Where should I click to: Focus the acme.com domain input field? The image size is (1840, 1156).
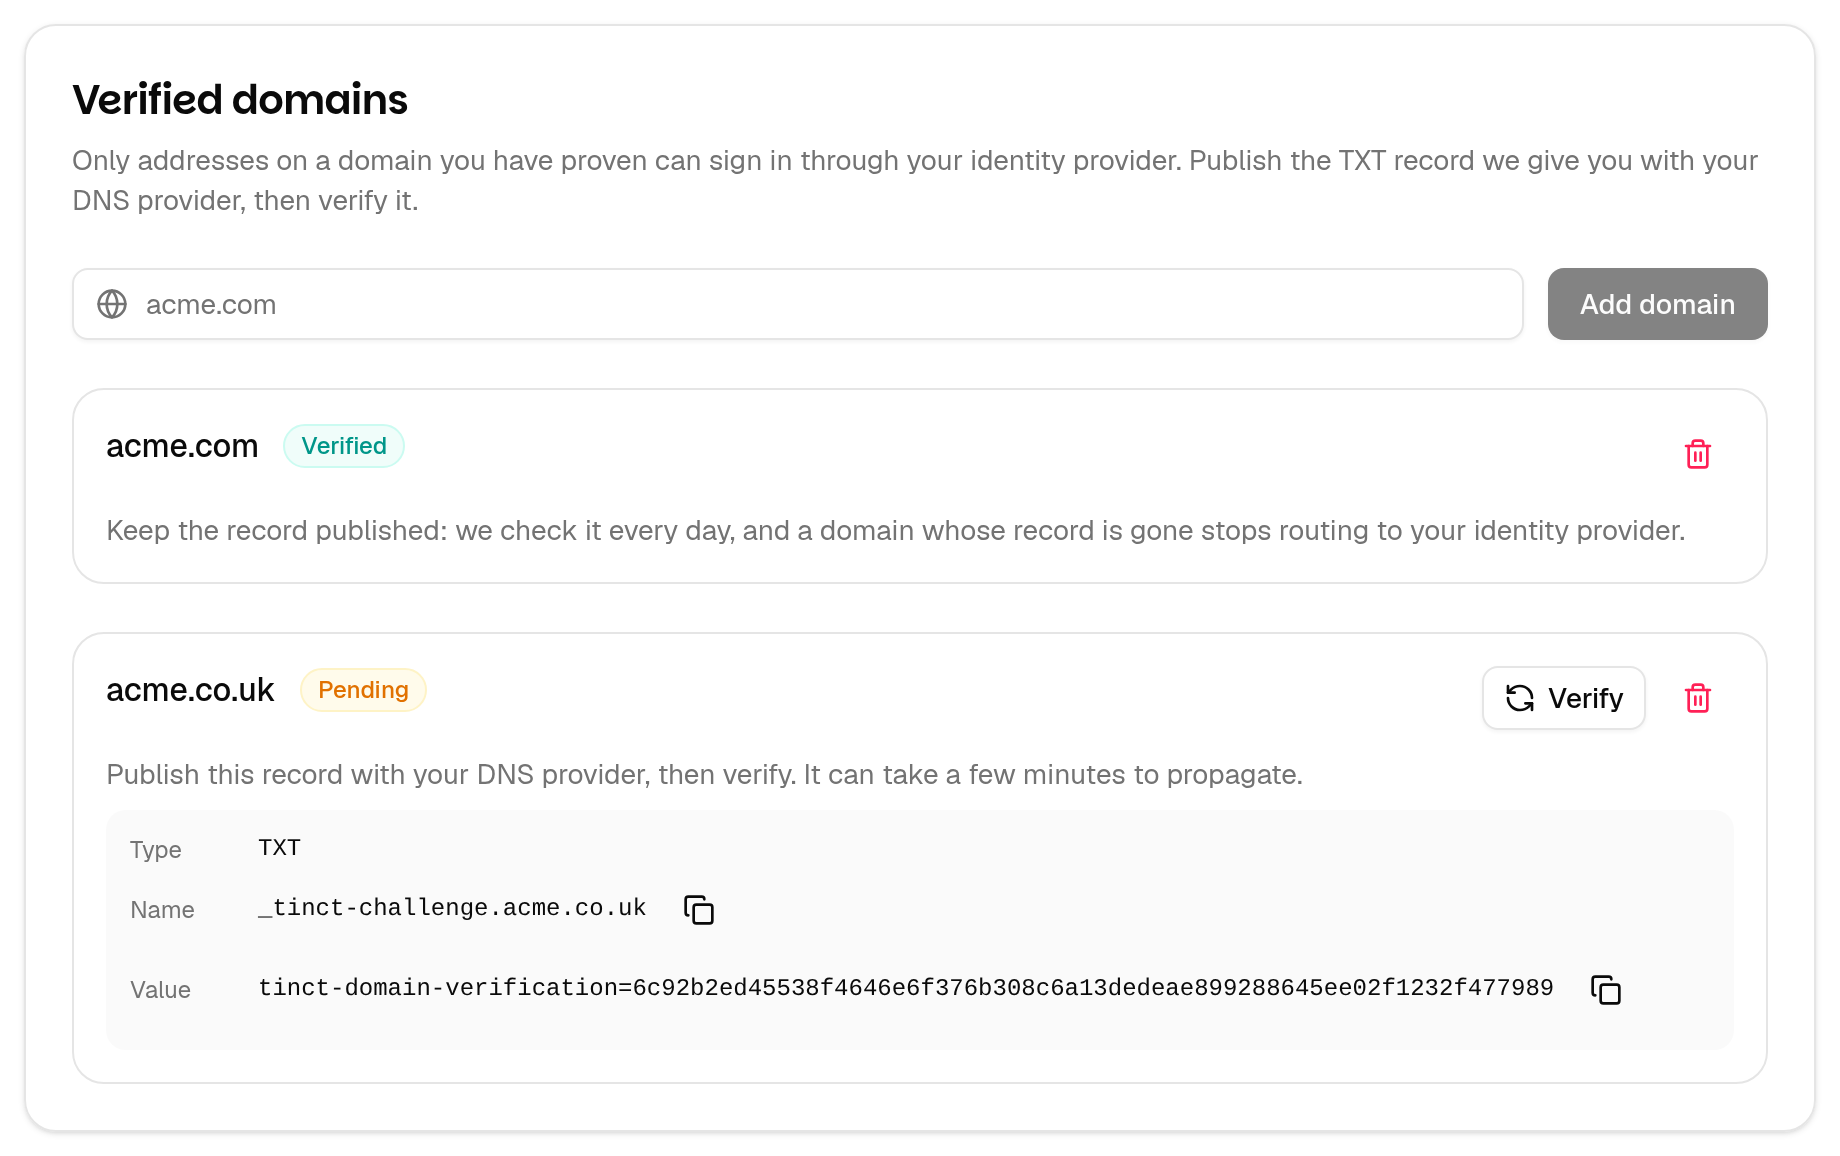click(798, 304)
